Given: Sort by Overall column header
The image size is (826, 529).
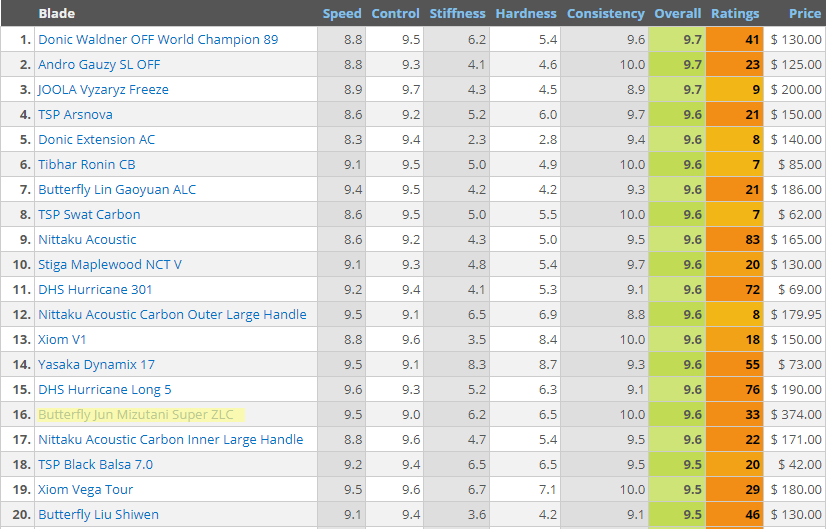Looking at the screenshot, I should tap(677, 14).
